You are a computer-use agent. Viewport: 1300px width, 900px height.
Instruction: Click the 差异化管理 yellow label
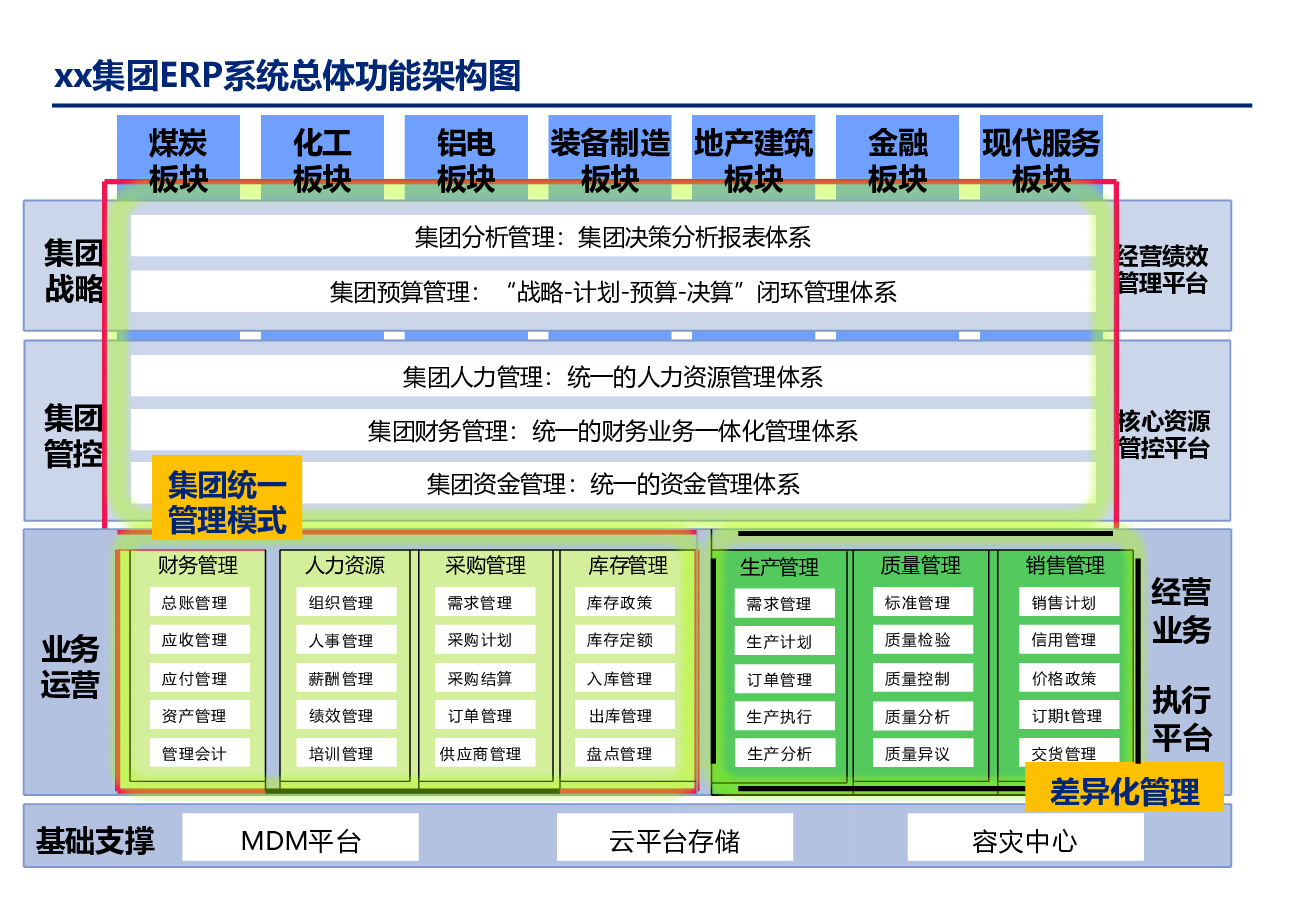(1124, 792)
